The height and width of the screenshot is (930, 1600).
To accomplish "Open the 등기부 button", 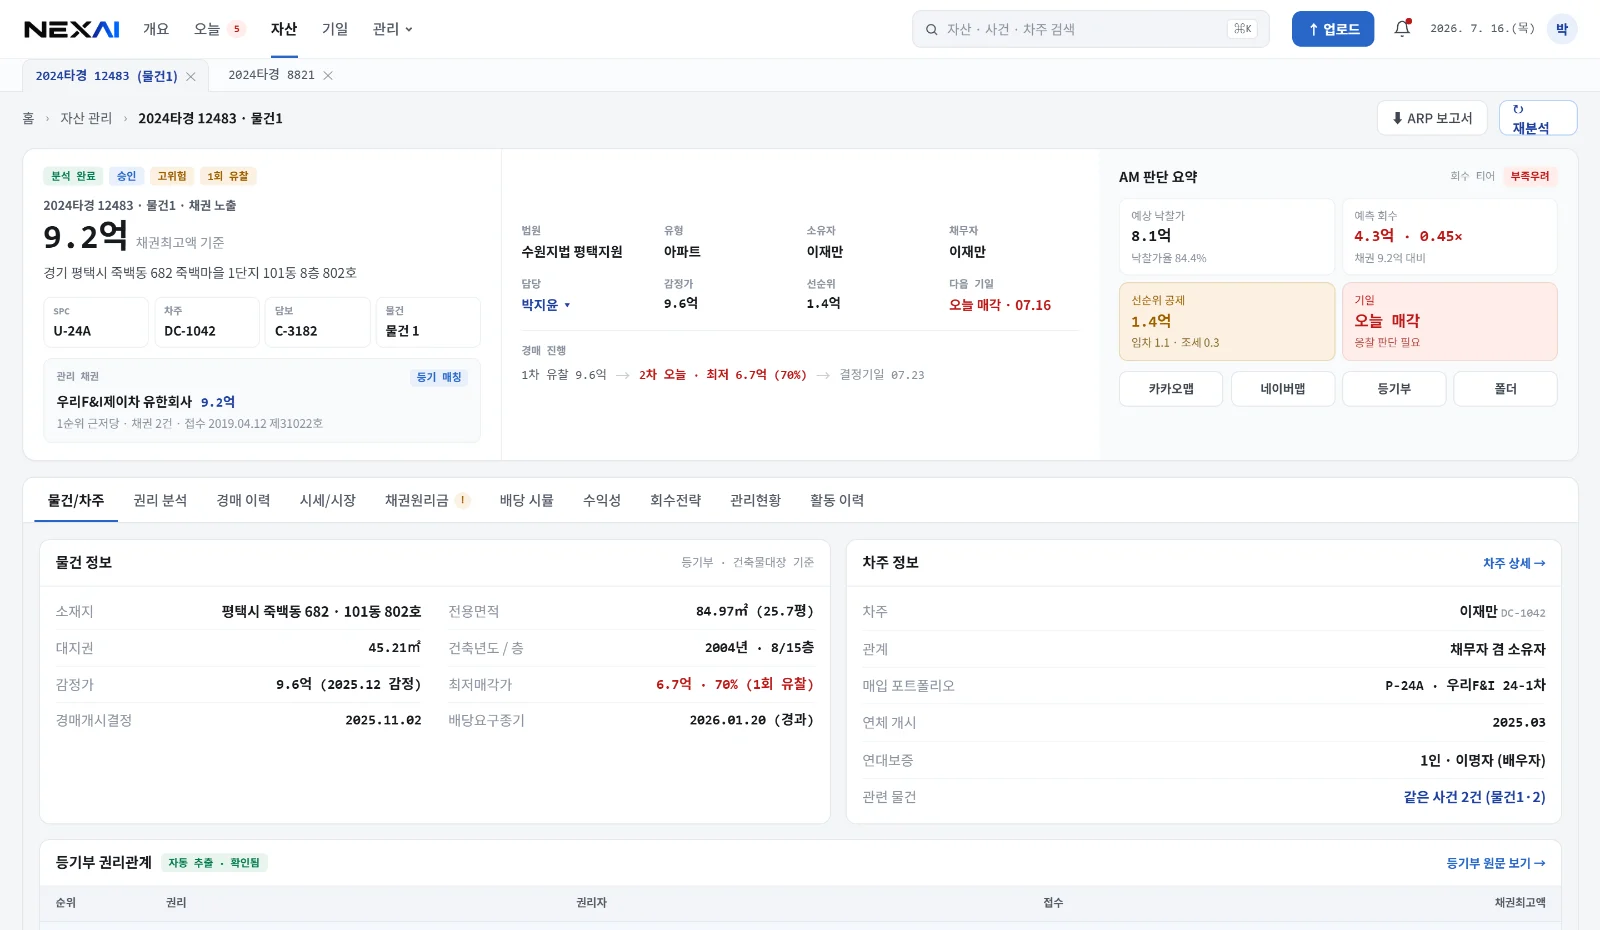I will pos(1394,389).
